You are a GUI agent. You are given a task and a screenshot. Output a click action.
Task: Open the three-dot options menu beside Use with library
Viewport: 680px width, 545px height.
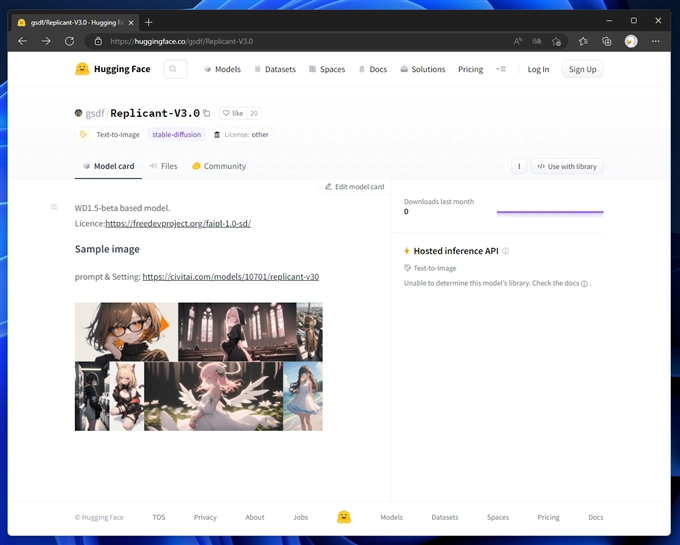(519, 166)
